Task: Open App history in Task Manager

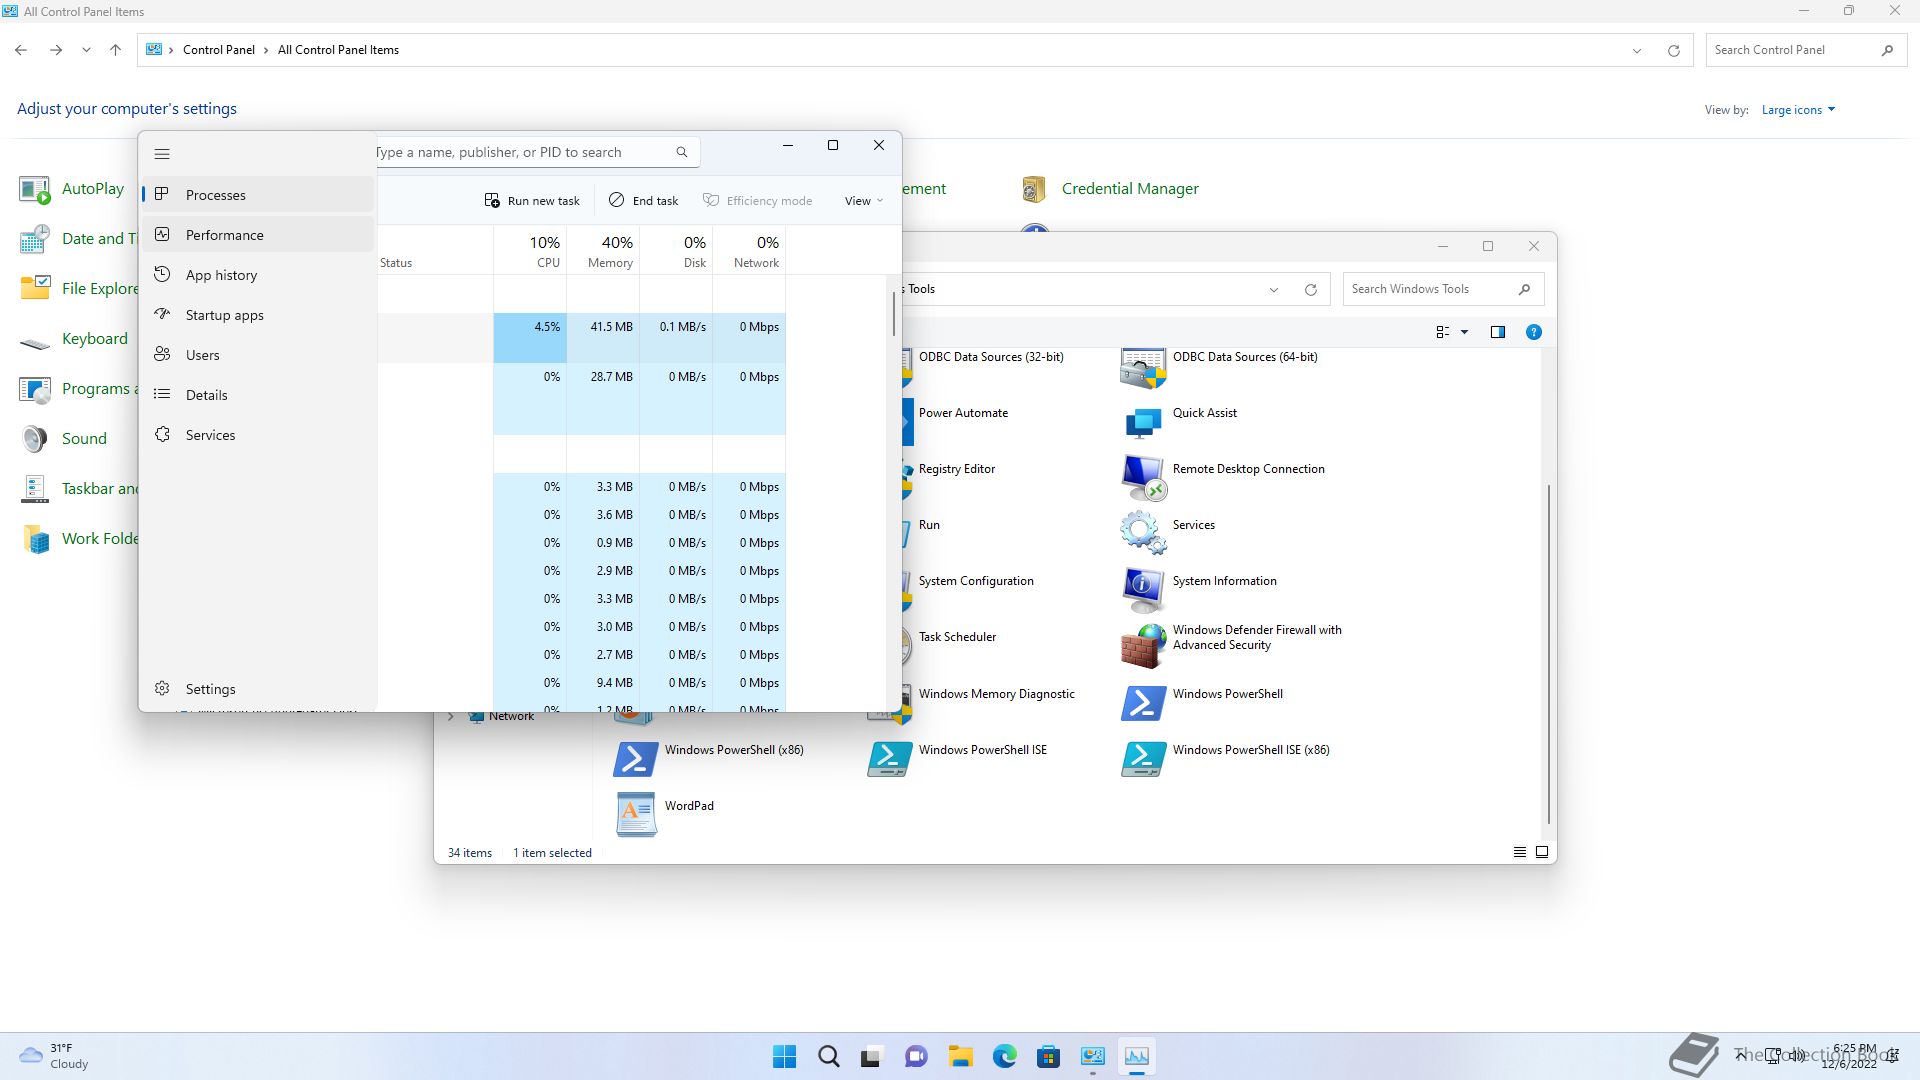Action: [258, 275]
